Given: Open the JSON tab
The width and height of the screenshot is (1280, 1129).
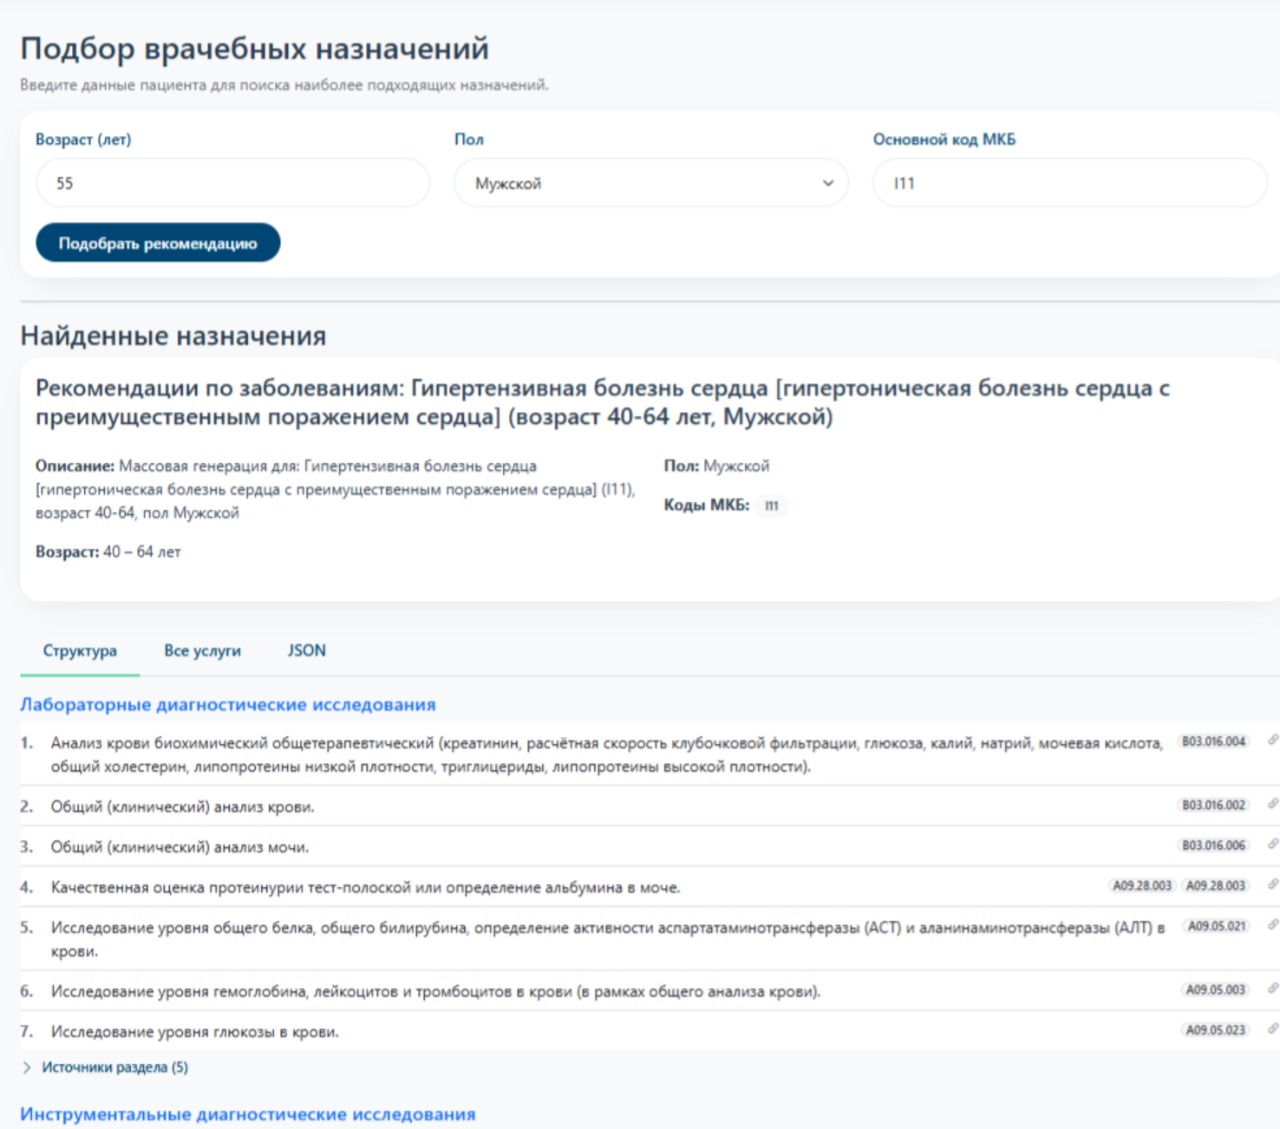Looking at the screenshot, I should point(306,650).
